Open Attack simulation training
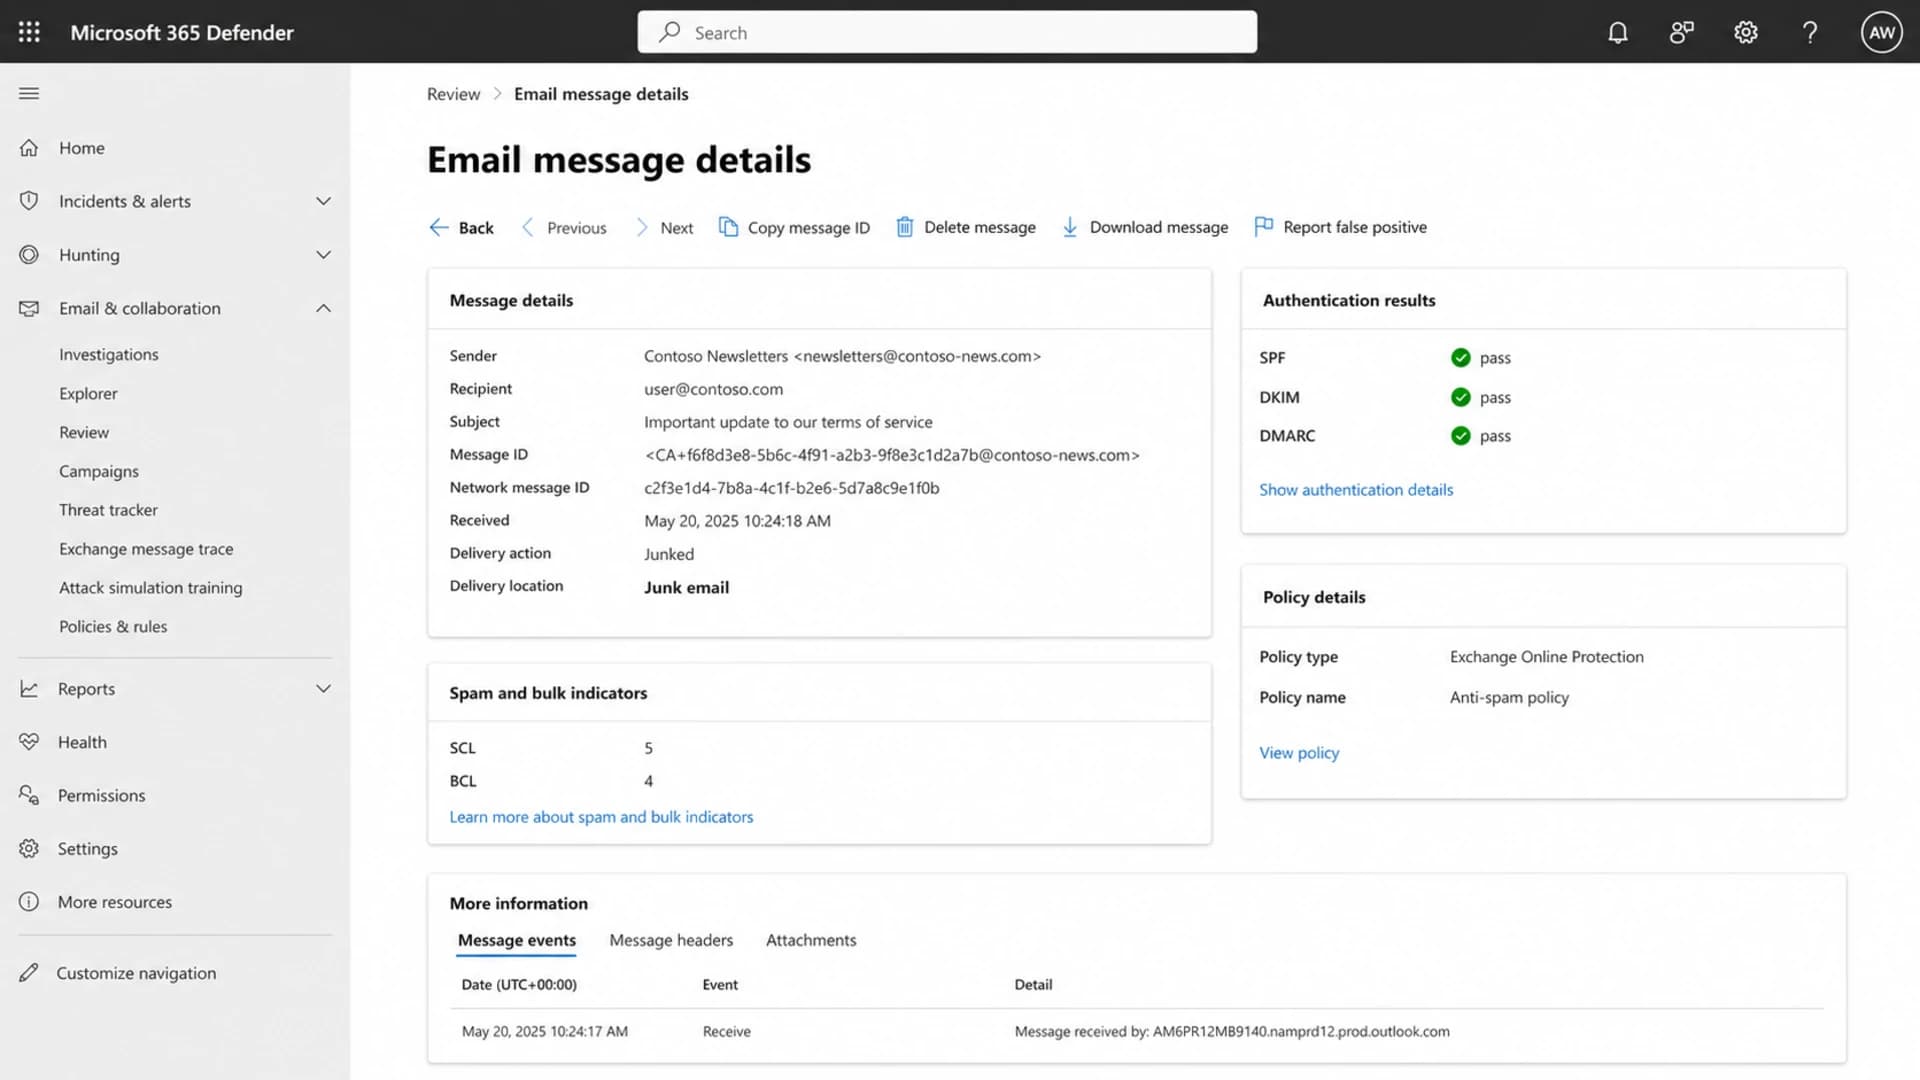This screenshot has height=1080, width=1920. point(150,588)
